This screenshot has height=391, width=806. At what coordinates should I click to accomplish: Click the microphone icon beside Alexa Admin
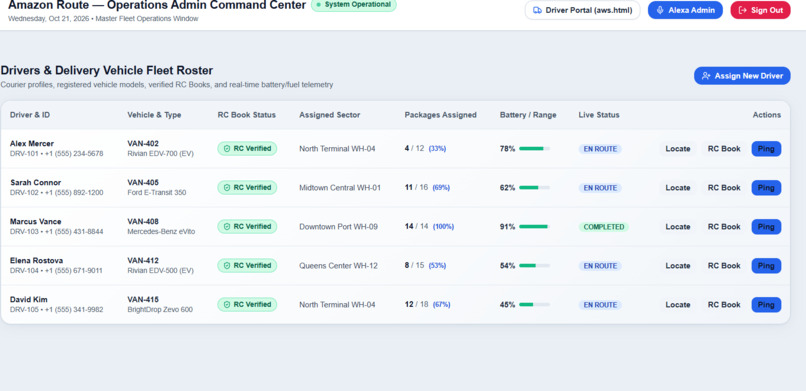(660, 10)
